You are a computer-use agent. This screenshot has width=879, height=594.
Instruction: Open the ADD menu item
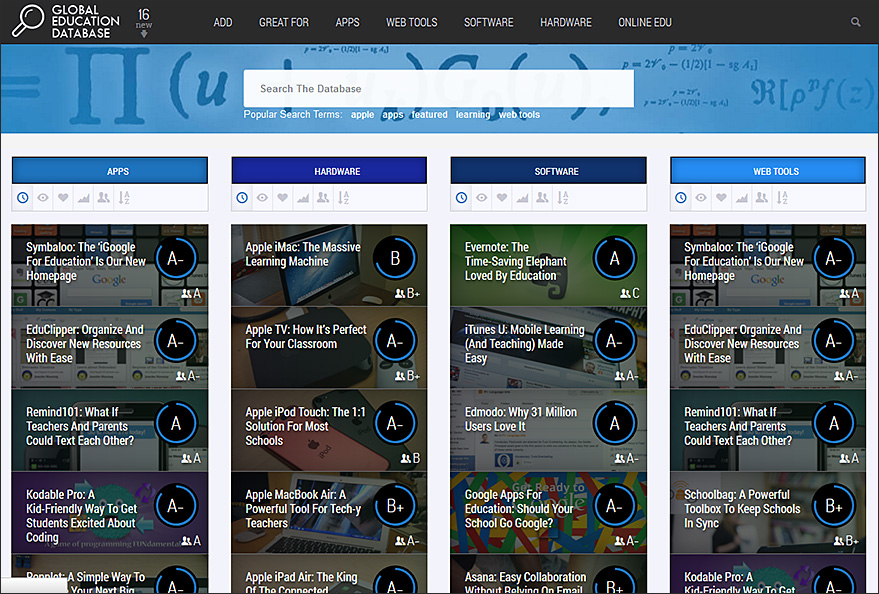point(223,22)
